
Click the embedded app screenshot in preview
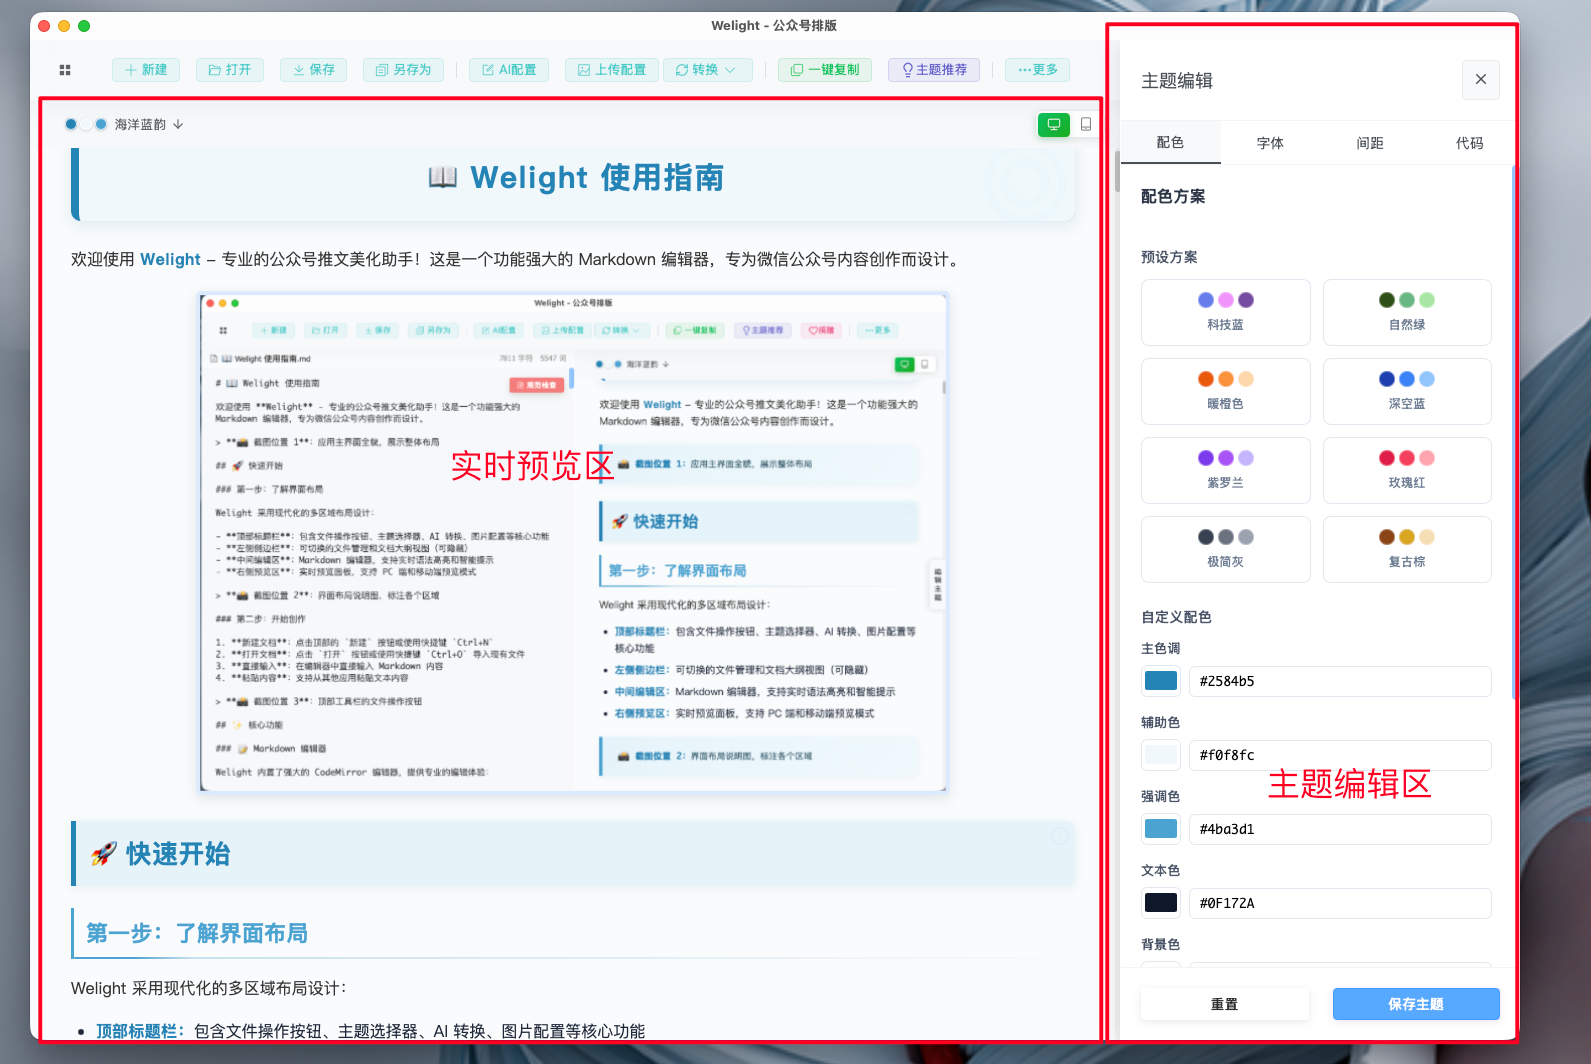coord(573,542)
